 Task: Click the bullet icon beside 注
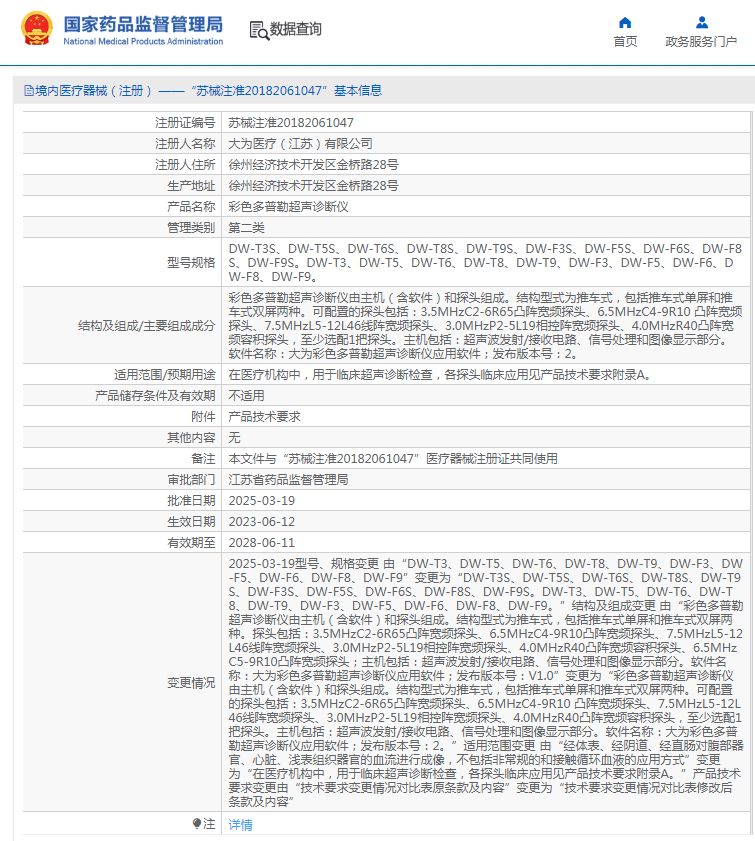coord(196,823)
